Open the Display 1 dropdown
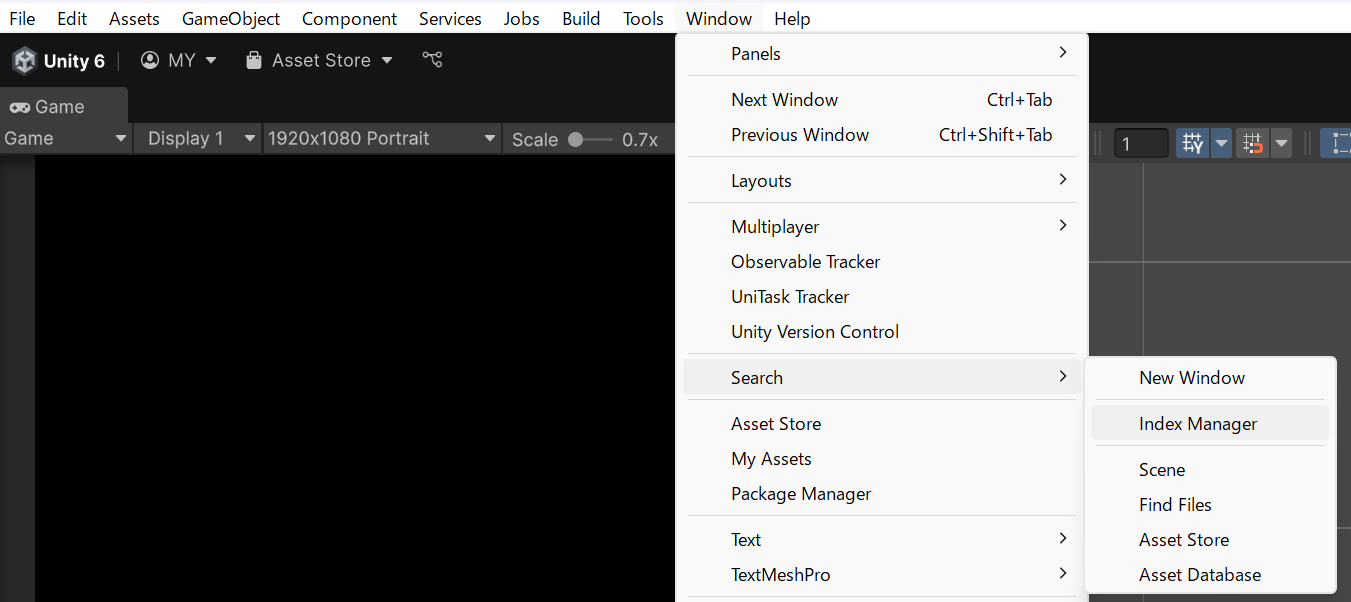Image resolution: width=1351 pixels, height=602 pixels. pyautogui.click(x=197, y=139)
